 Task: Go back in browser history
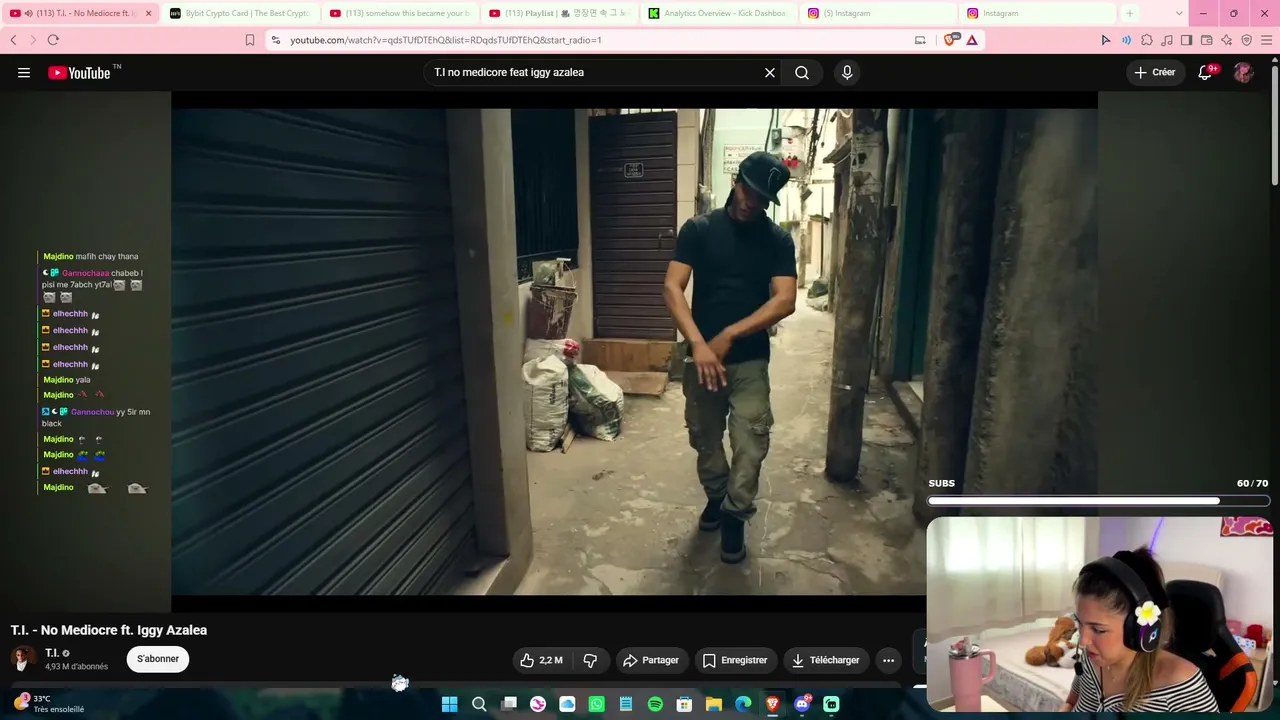click(x=13, y=40)
